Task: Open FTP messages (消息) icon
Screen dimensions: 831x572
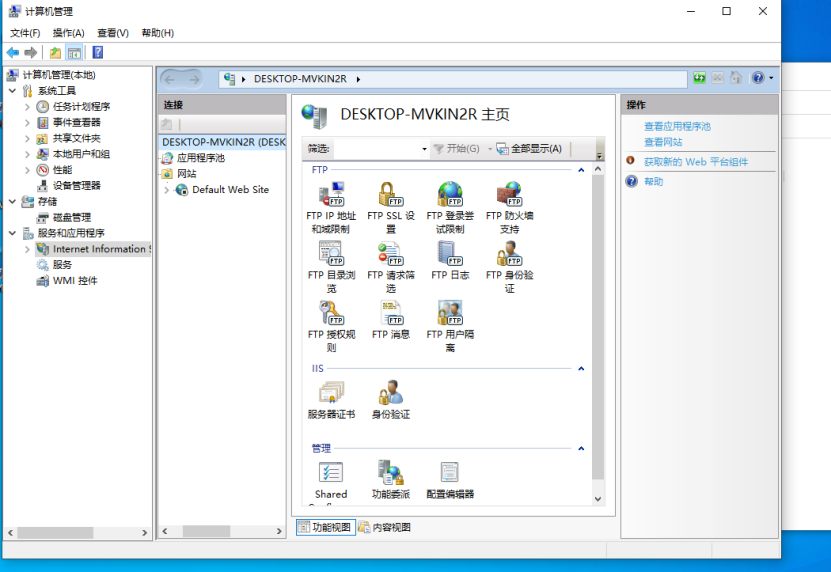Action: pos(391,320)
